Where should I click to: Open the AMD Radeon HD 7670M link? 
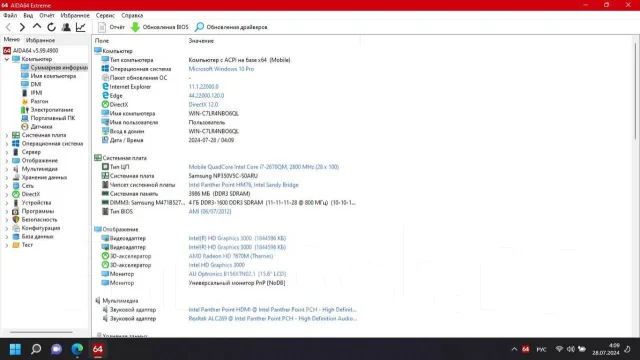[231, 256]
